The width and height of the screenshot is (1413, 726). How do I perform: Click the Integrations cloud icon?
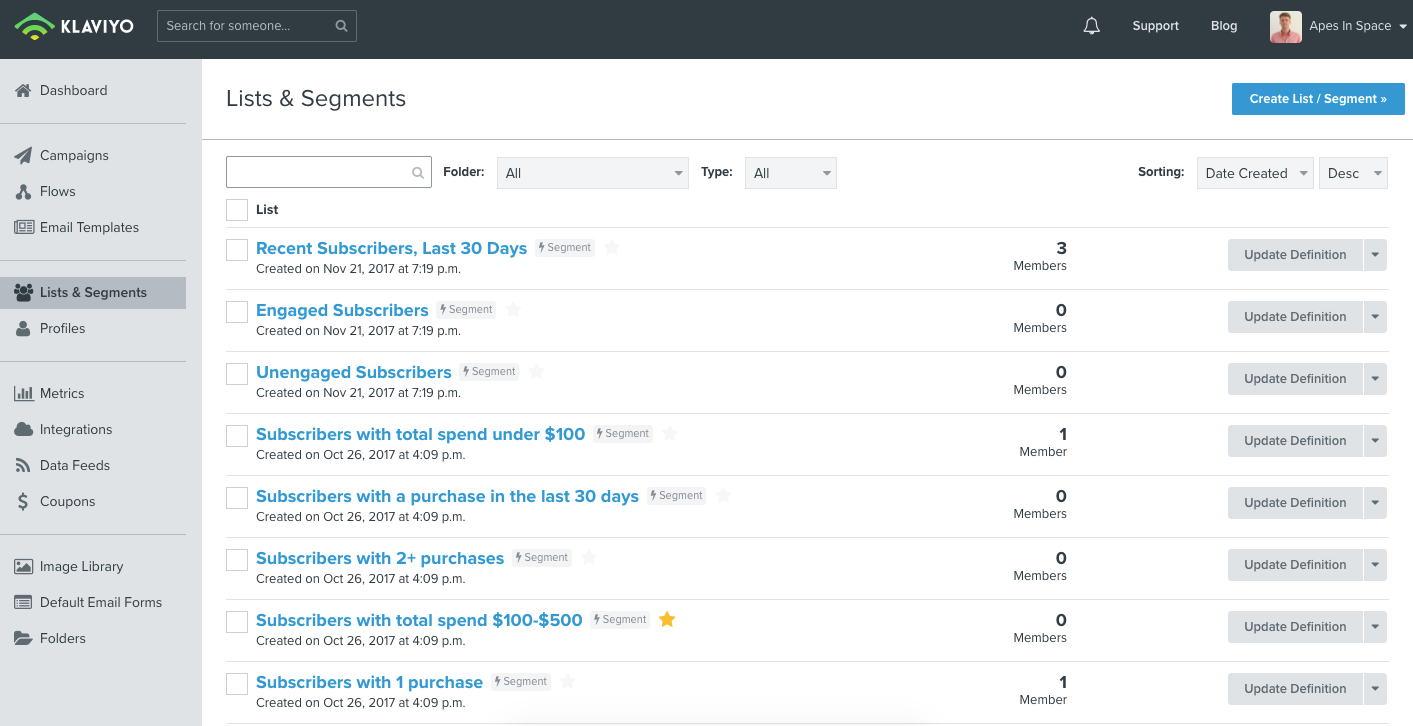24,429
